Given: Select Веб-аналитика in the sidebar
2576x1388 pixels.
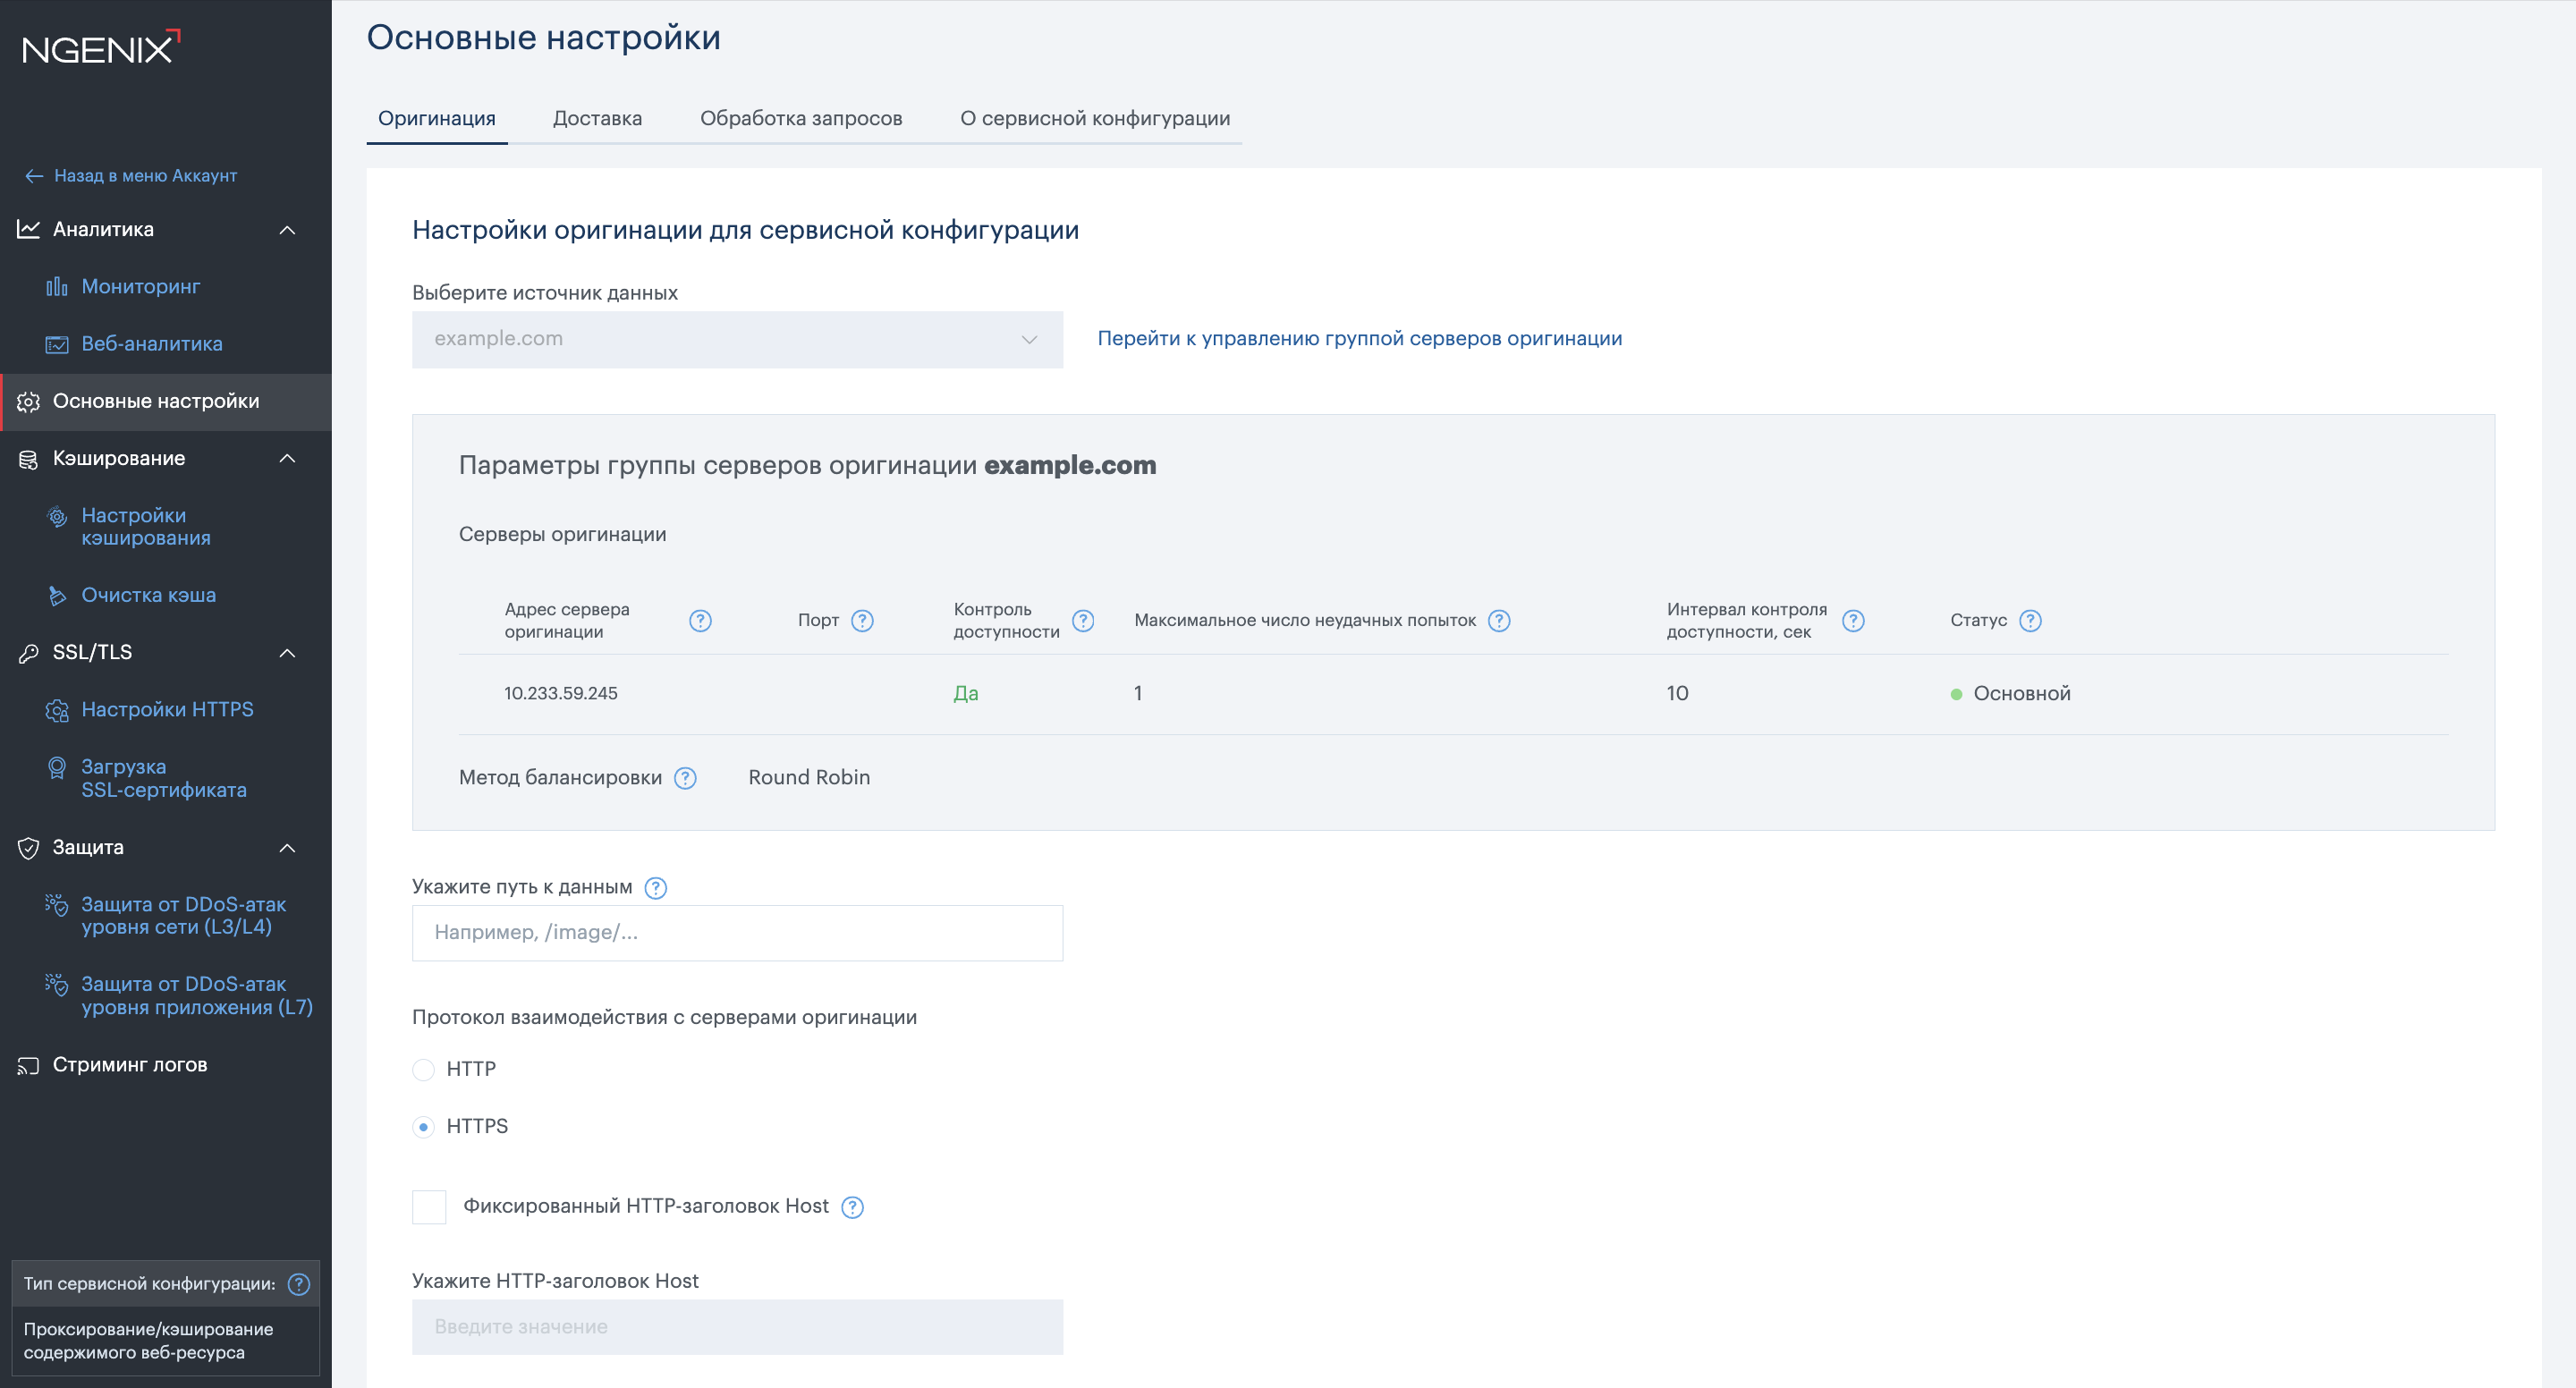Looking at the screenshot, I should (x=151, y=343).
